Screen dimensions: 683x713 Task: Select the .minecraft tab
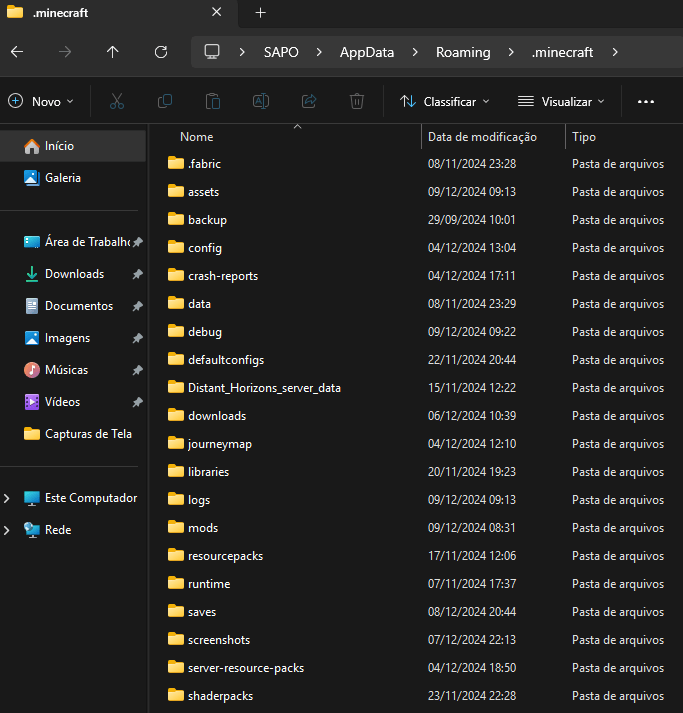(x=116, y=13)
